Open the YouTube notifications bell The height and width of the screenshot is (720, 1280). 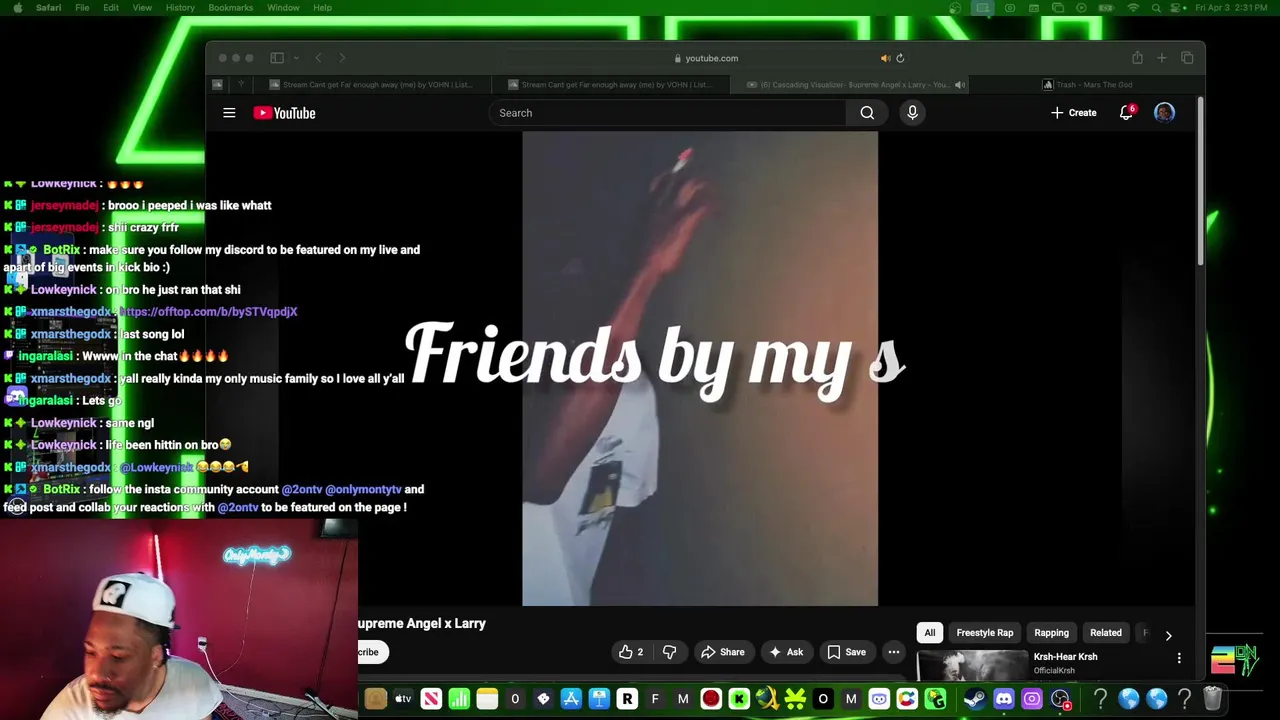[x=1126, y=113]
